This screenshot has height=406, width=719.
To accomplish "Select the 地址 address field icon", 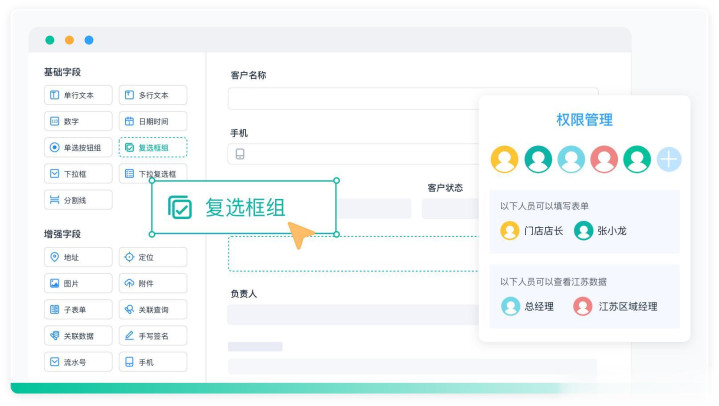I will click(x=54, y=257).
